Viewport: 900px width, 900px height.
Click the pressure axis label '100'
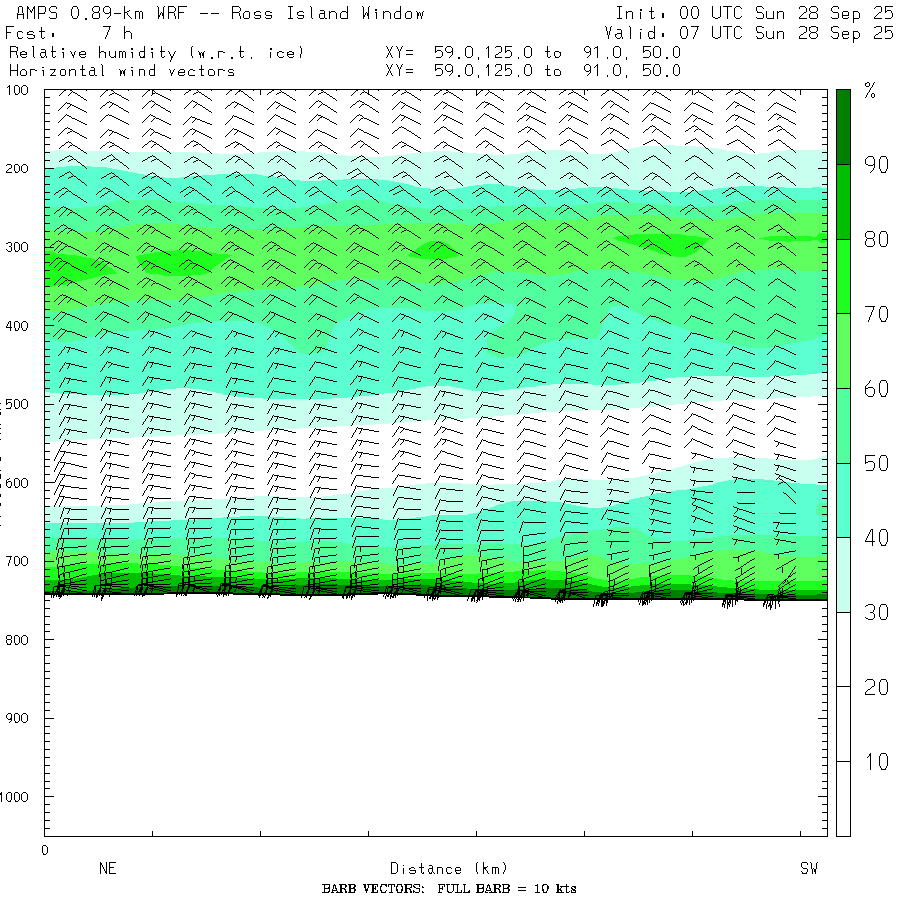17,90
